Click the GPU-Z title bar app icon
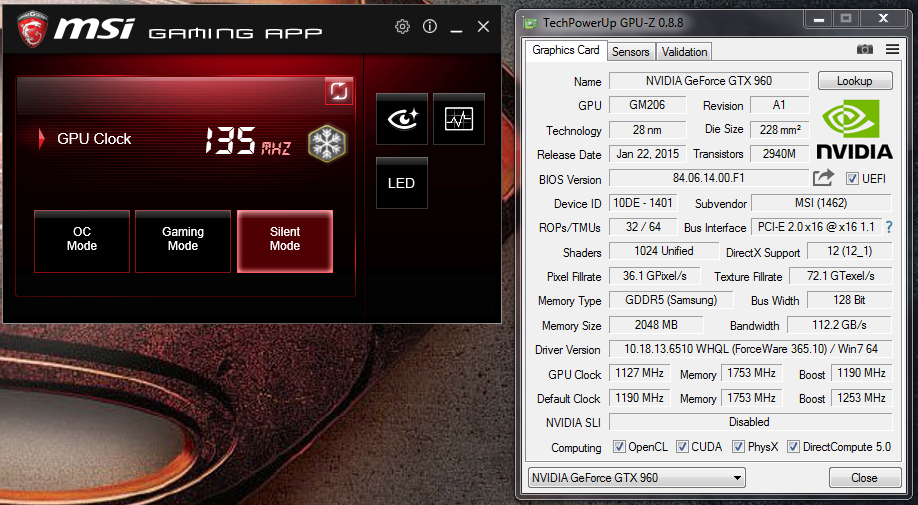The height and width of the screenshot is (505, 918). [x=531, y=23]
